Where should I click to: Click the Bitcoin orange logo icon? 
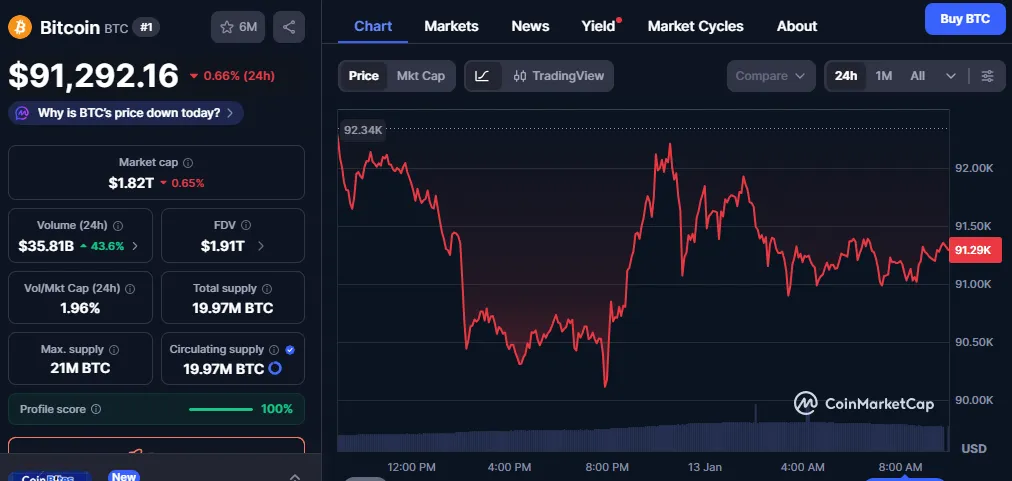[x=19, y=27]
